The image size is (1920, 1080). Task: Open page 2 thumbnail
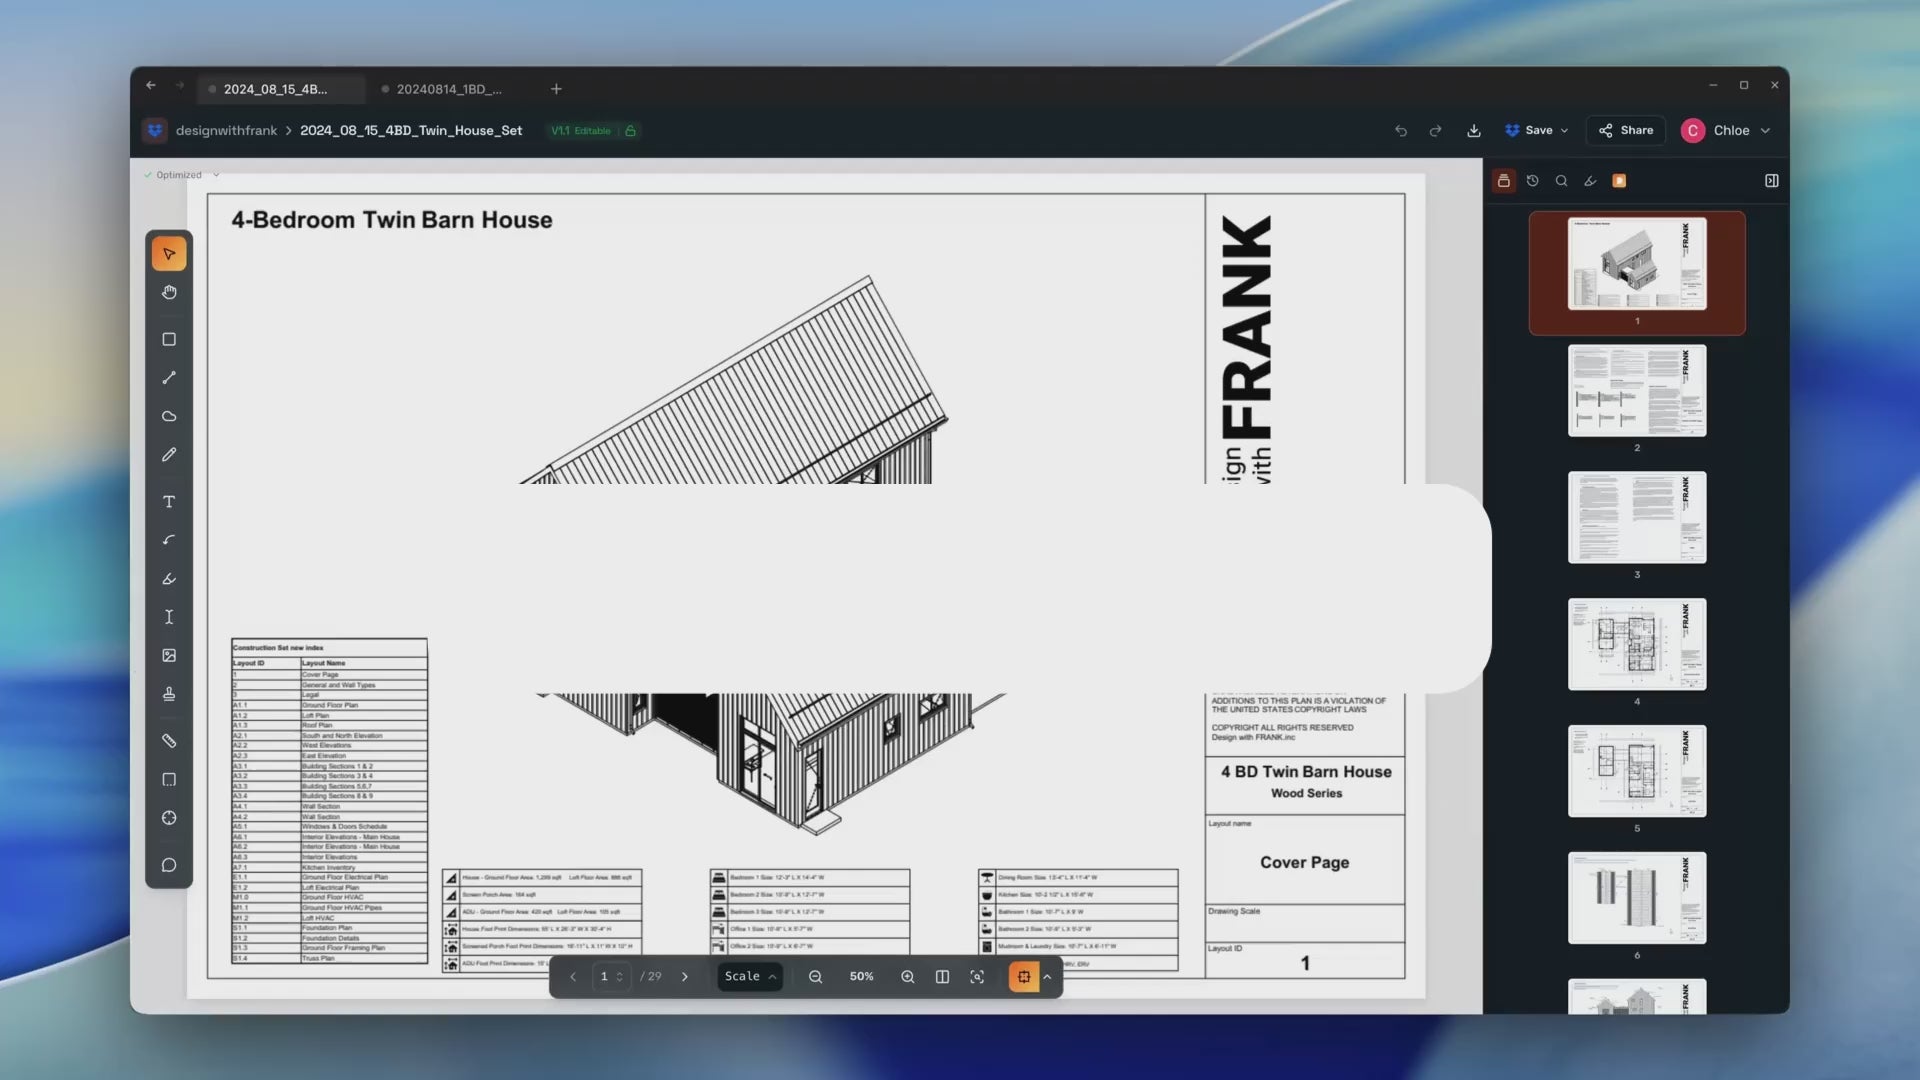1637,391
